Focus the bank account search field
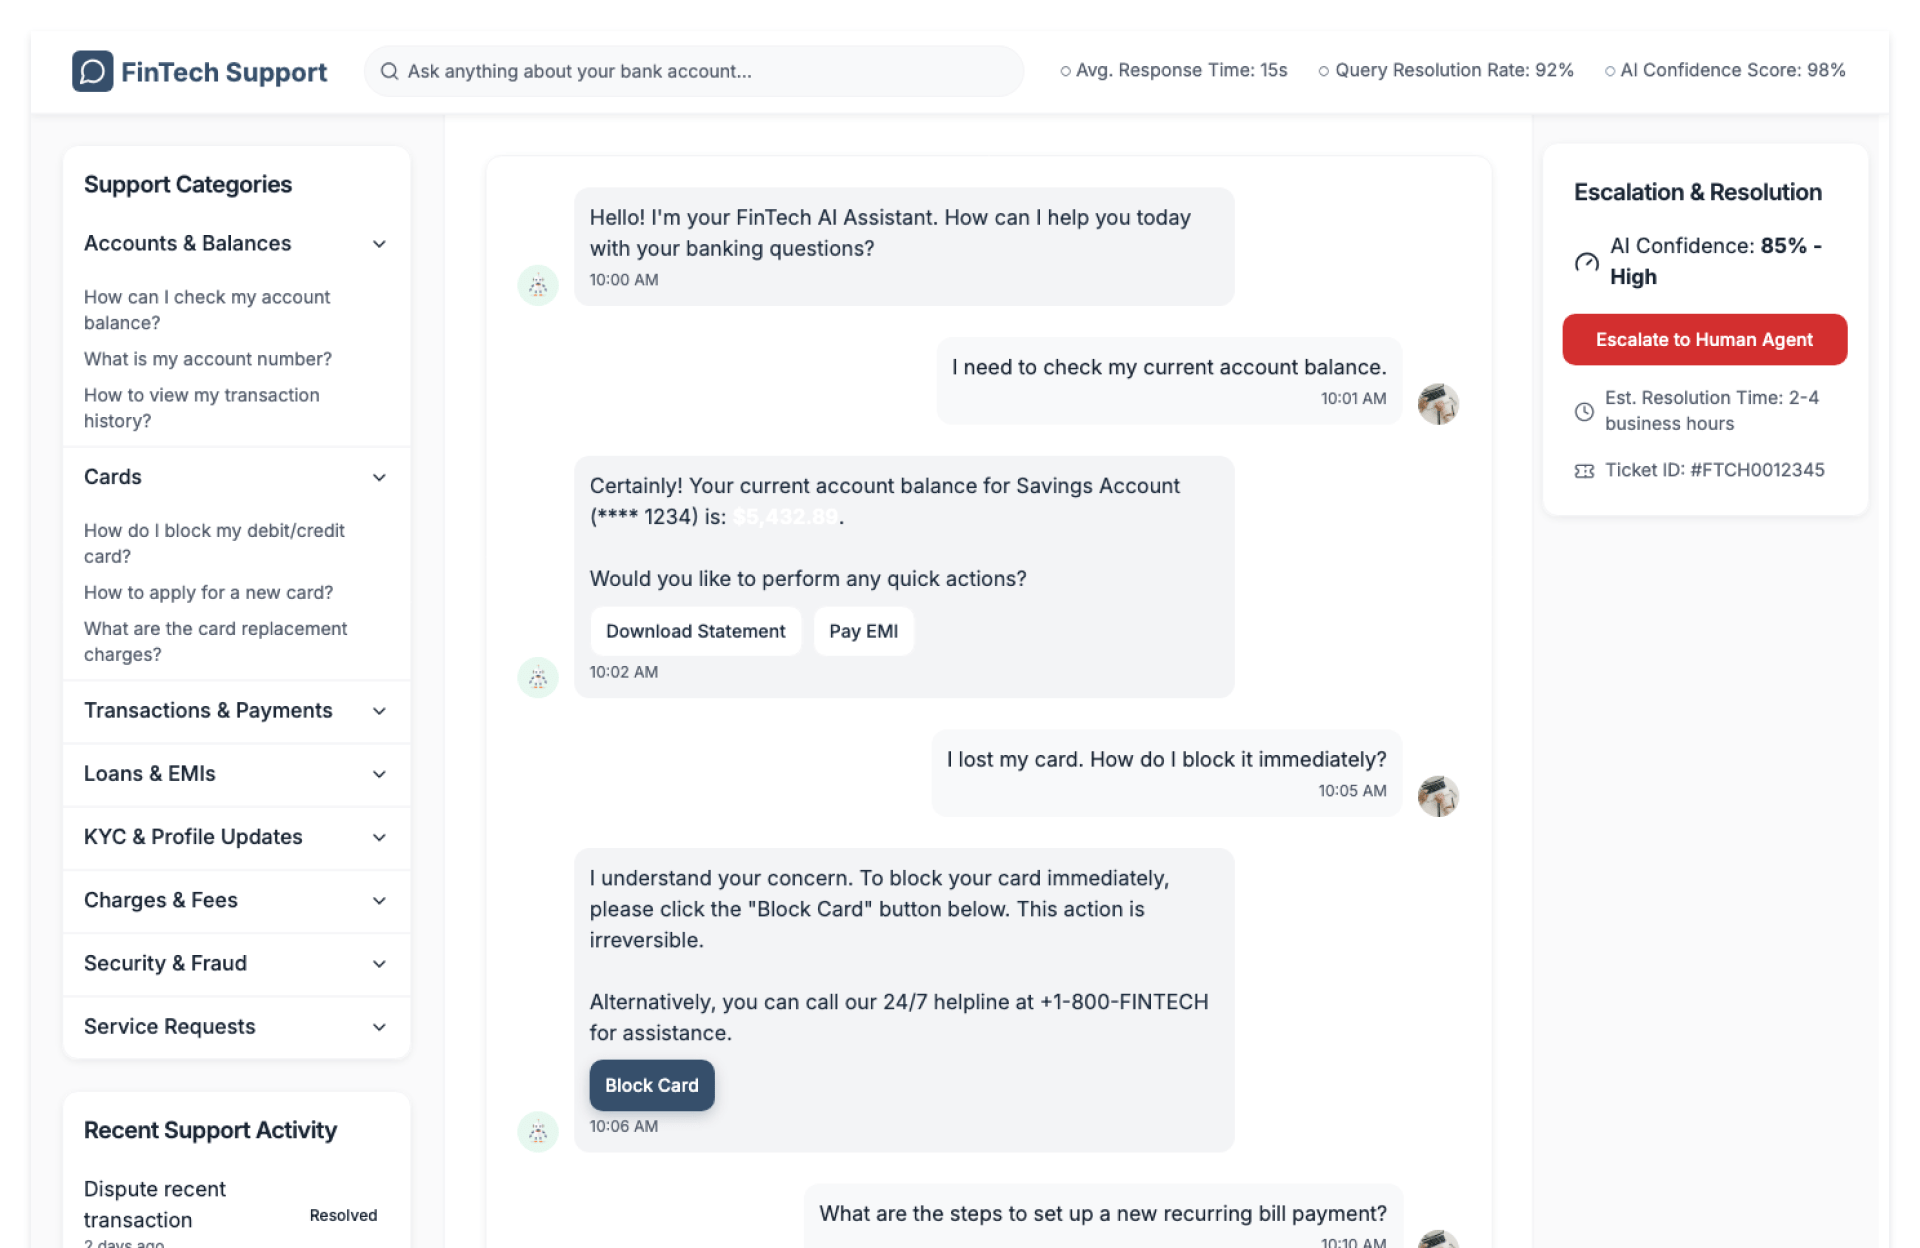This screenshot has height=1248, width=1920. 700,71
